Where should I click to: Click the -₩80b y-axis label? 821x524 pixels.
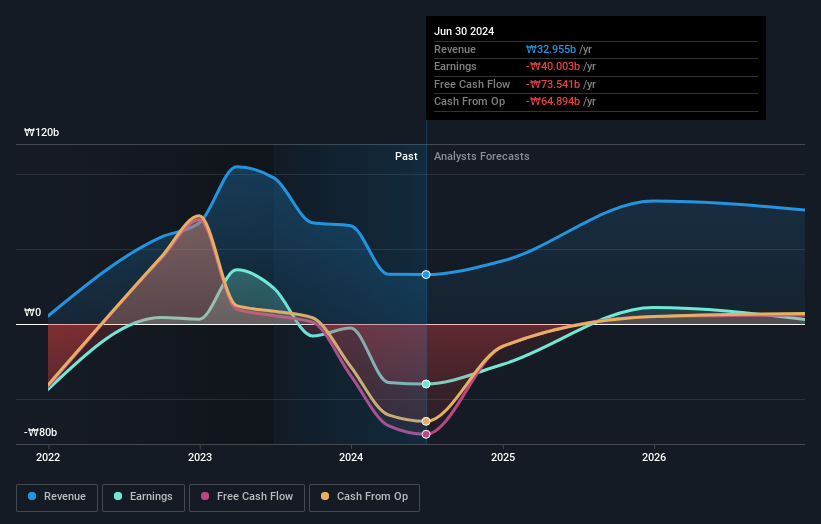tap(40, 432)
